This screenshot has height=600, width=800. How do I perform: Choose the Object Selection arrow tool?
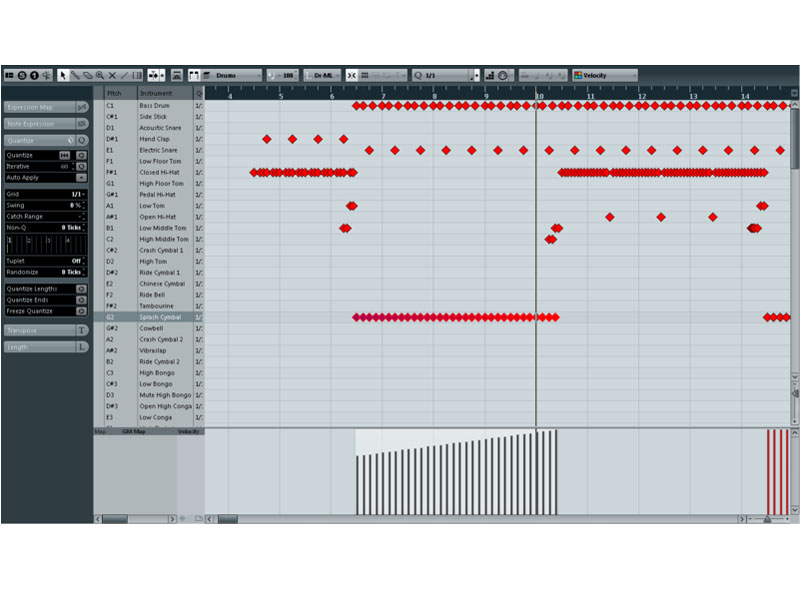coord(64,75)
